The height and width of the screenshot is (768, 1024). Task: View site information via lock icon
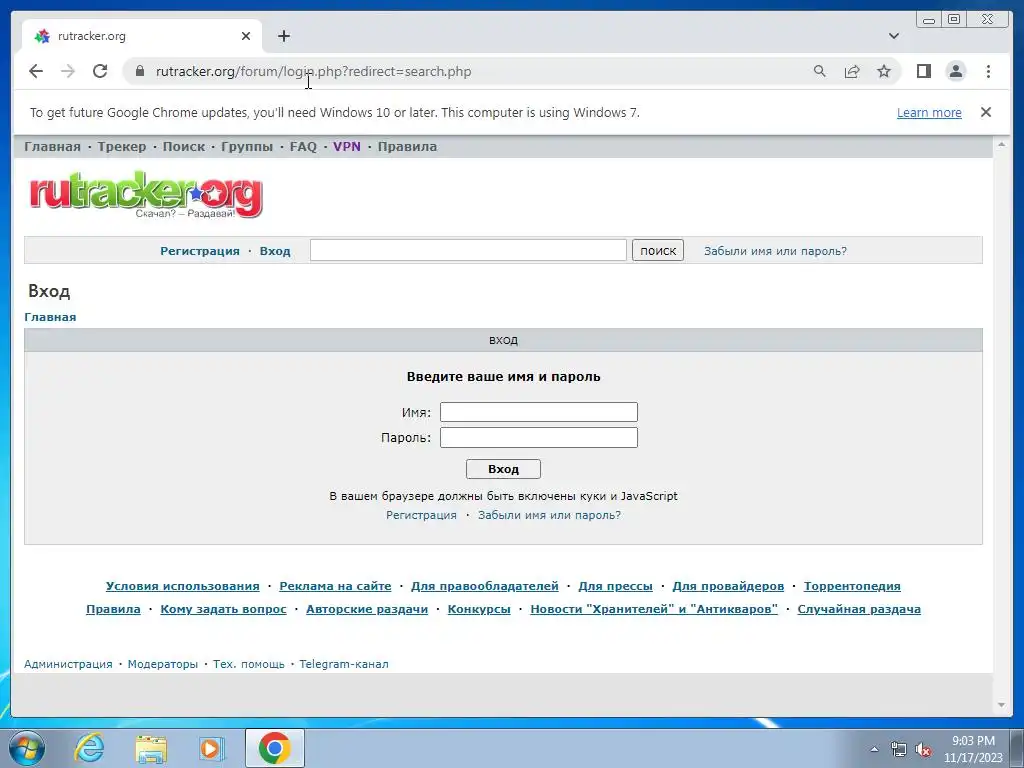(139, 71)
